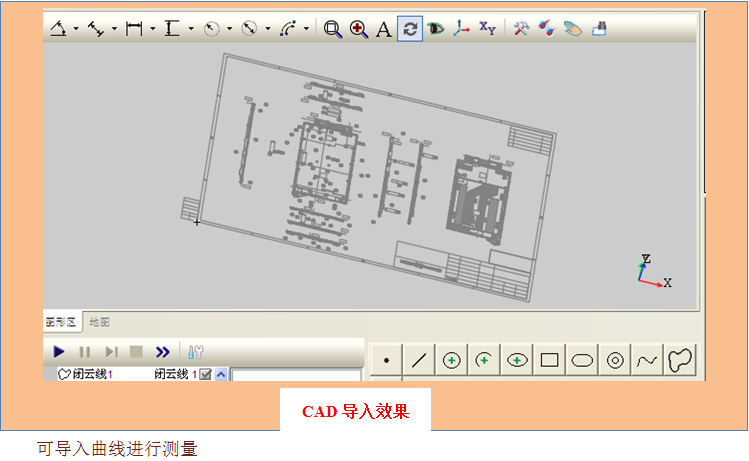This screenshot has width=749, height=461.
Task: Open the radius tool dropdown arrow
Action: [x=229, y=29]
